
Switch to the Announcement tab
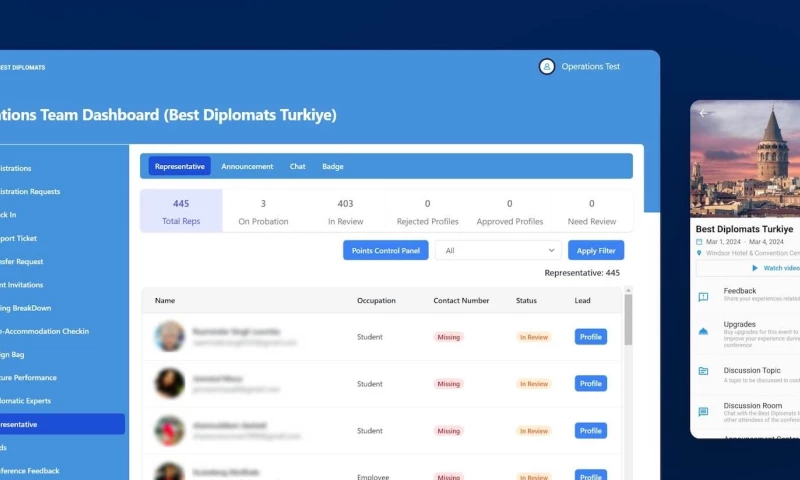(247, 166)
